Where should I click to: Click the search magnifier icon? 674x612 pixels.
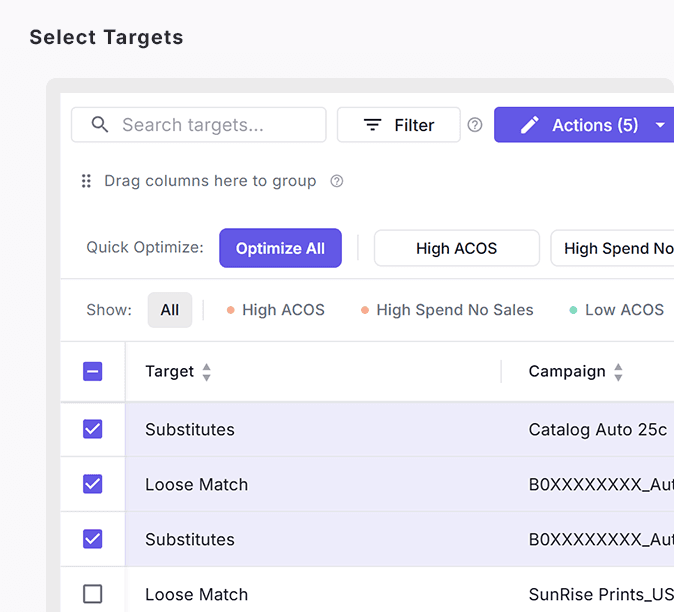99,125
